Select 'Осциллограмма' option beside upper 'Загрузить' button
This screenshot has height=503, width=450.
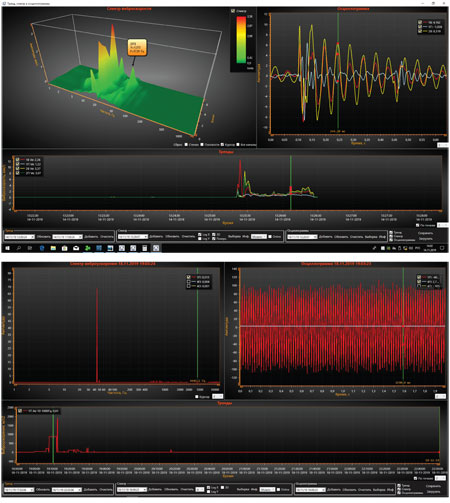(x=391, y=240)
